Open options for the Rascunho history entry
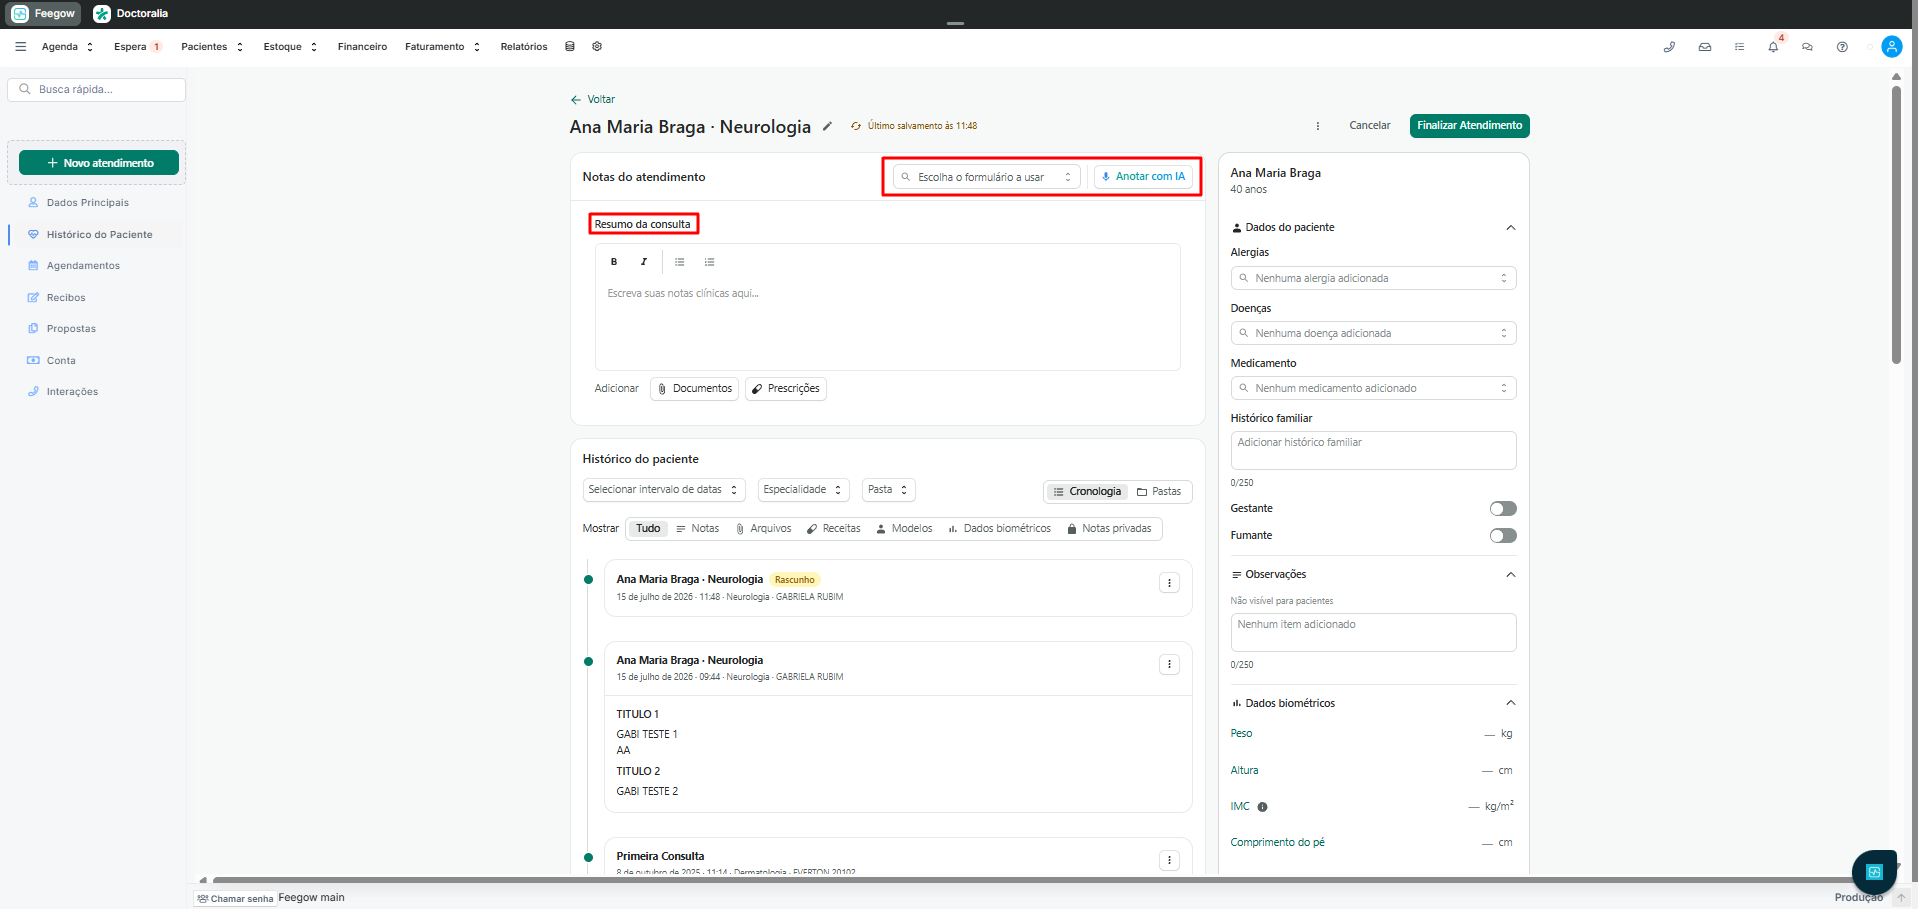Viewport: 1918px width, 909px height. pyautogui.click(x=1169, y=583)
